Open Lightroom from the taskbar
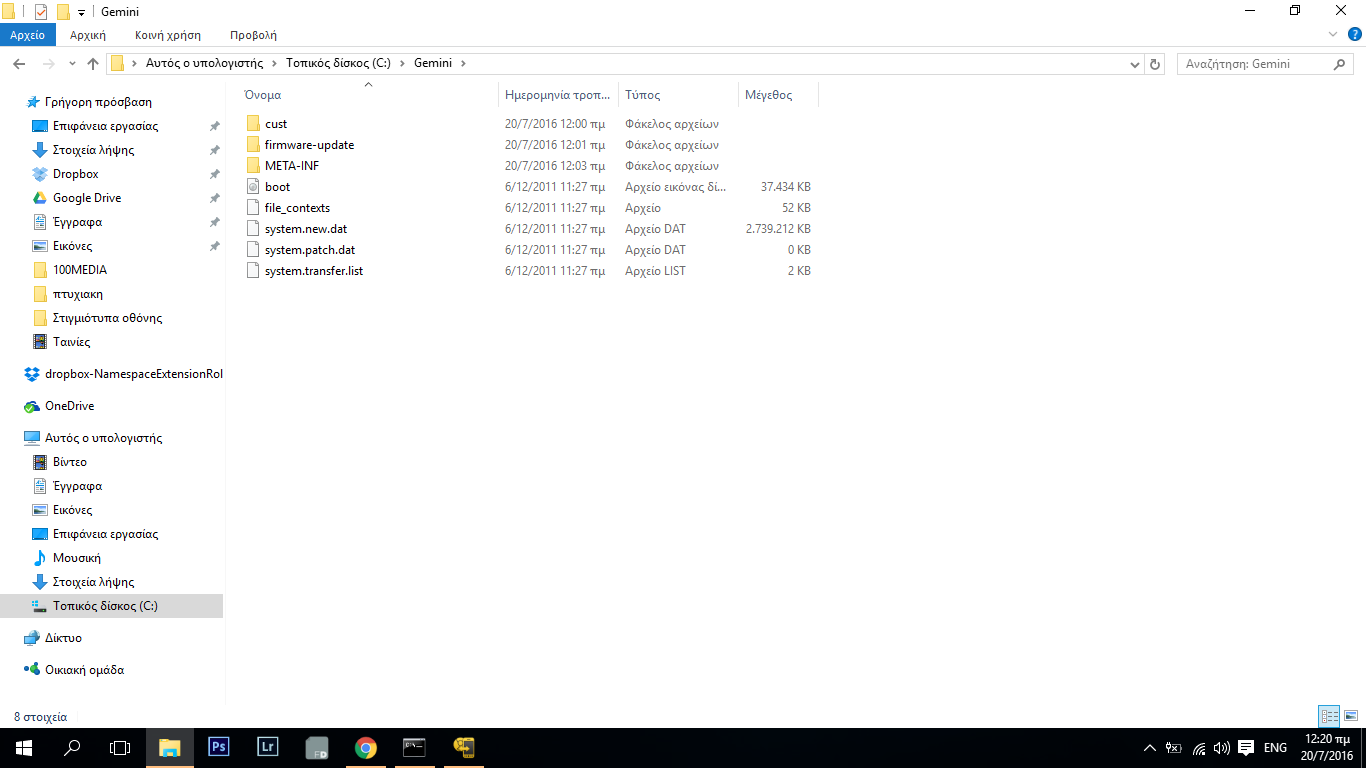The width and height of the screenshot is (1366, 768). click(267, 747)
